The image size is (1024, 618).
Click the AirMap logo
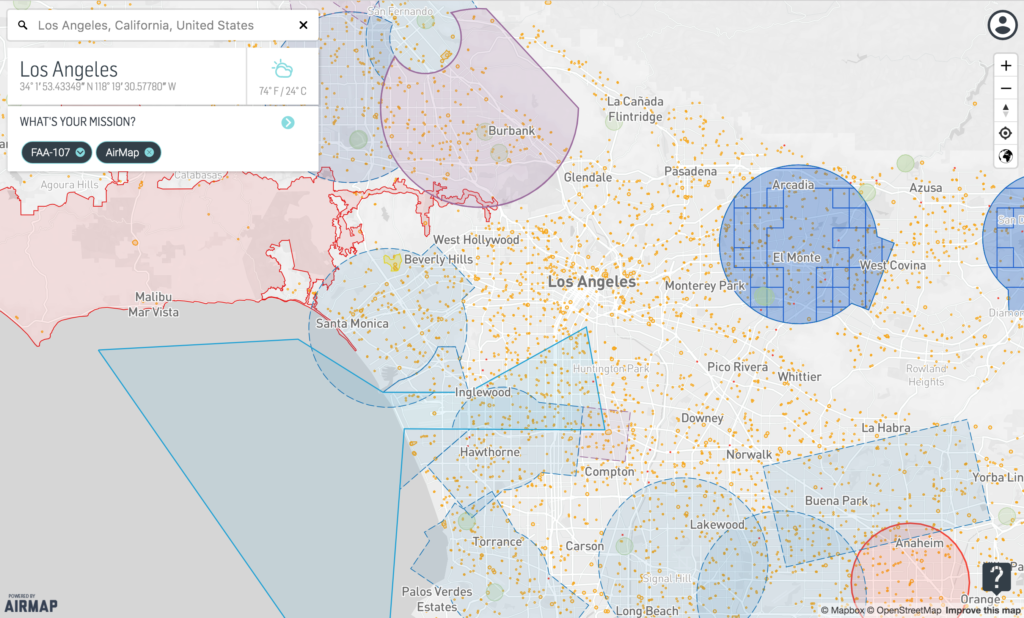point(28,603)
